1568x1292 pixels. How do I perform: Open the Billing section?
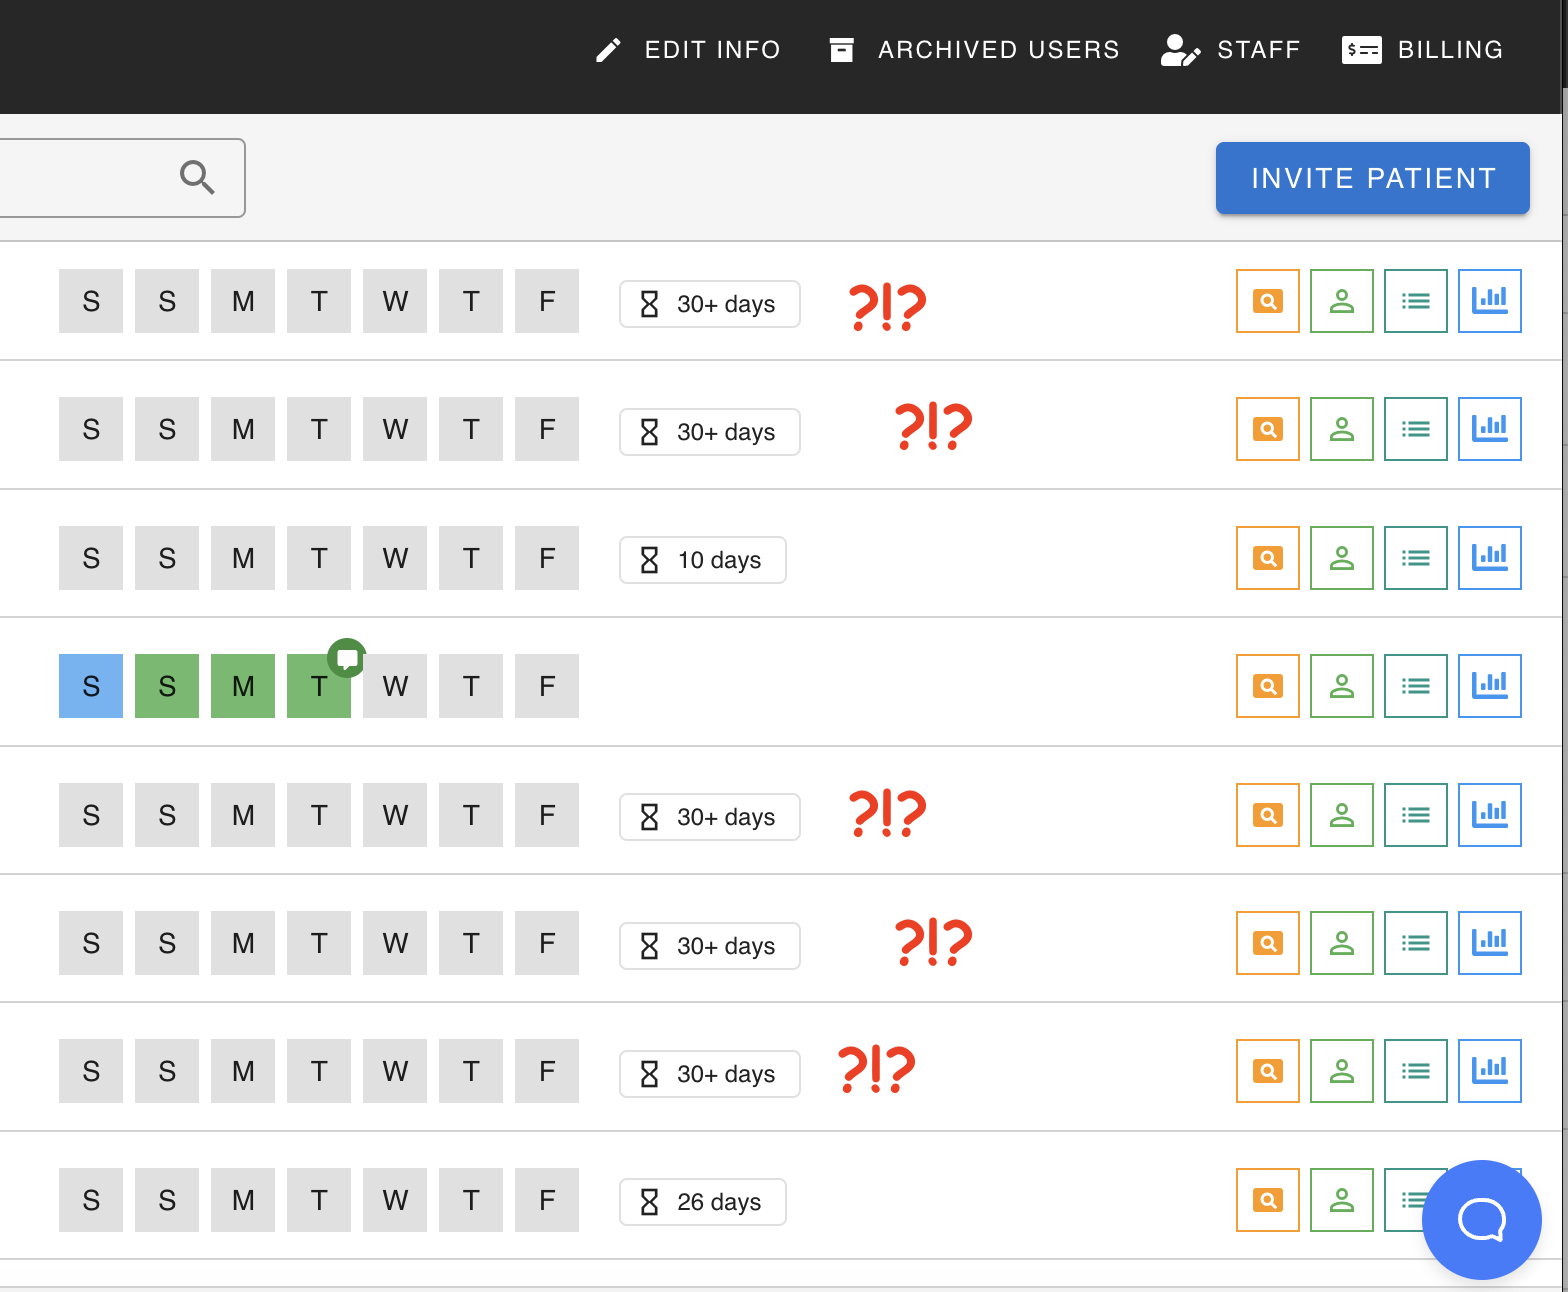click(x=1422, y=50)
